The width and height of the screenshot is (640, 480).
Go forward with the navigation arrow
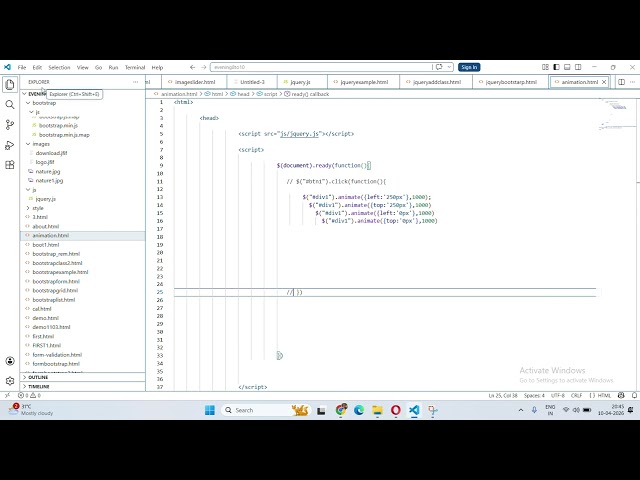pyautogui.click(x=204, y=67)
